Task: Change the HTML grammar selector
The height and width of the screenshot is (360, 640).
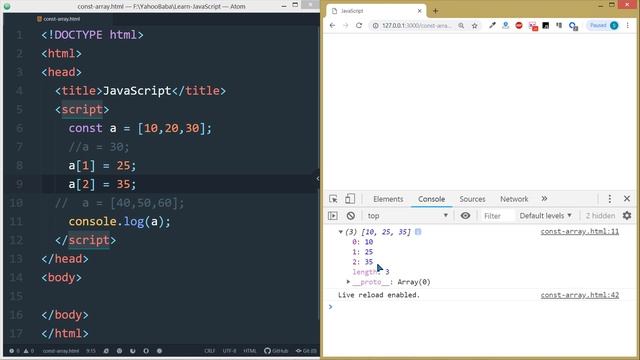Action: 250,351
